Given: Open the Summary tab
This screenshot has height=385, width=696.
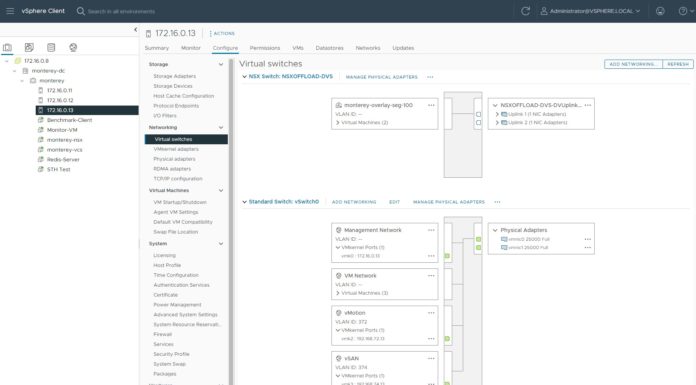Looking at the screenshot, I should pyautogui.click(x=157, y=48).
